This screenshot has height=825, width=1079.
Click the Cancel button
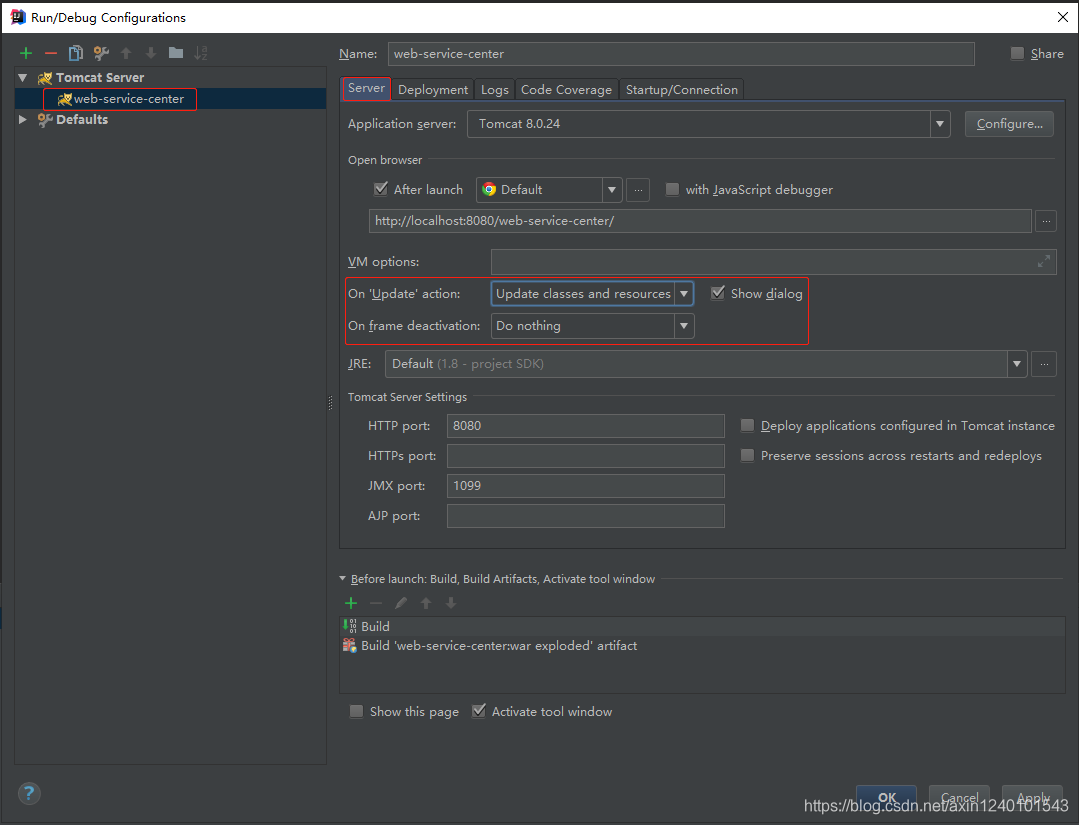(x=959, y=797)
